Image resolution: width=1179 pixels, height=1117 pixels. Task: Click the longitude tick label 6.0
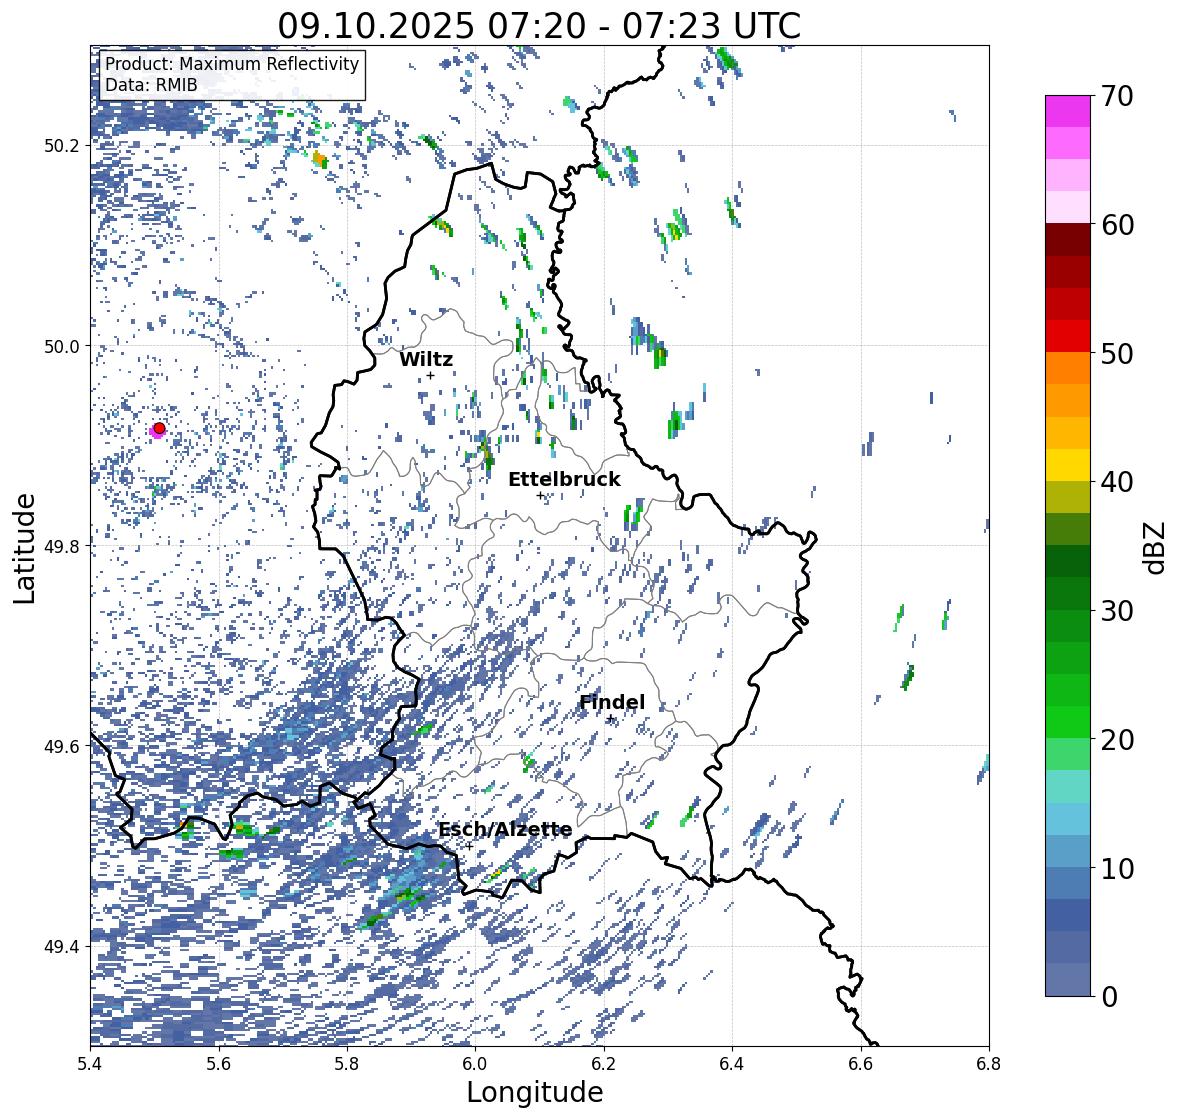tap(475, 1064)
